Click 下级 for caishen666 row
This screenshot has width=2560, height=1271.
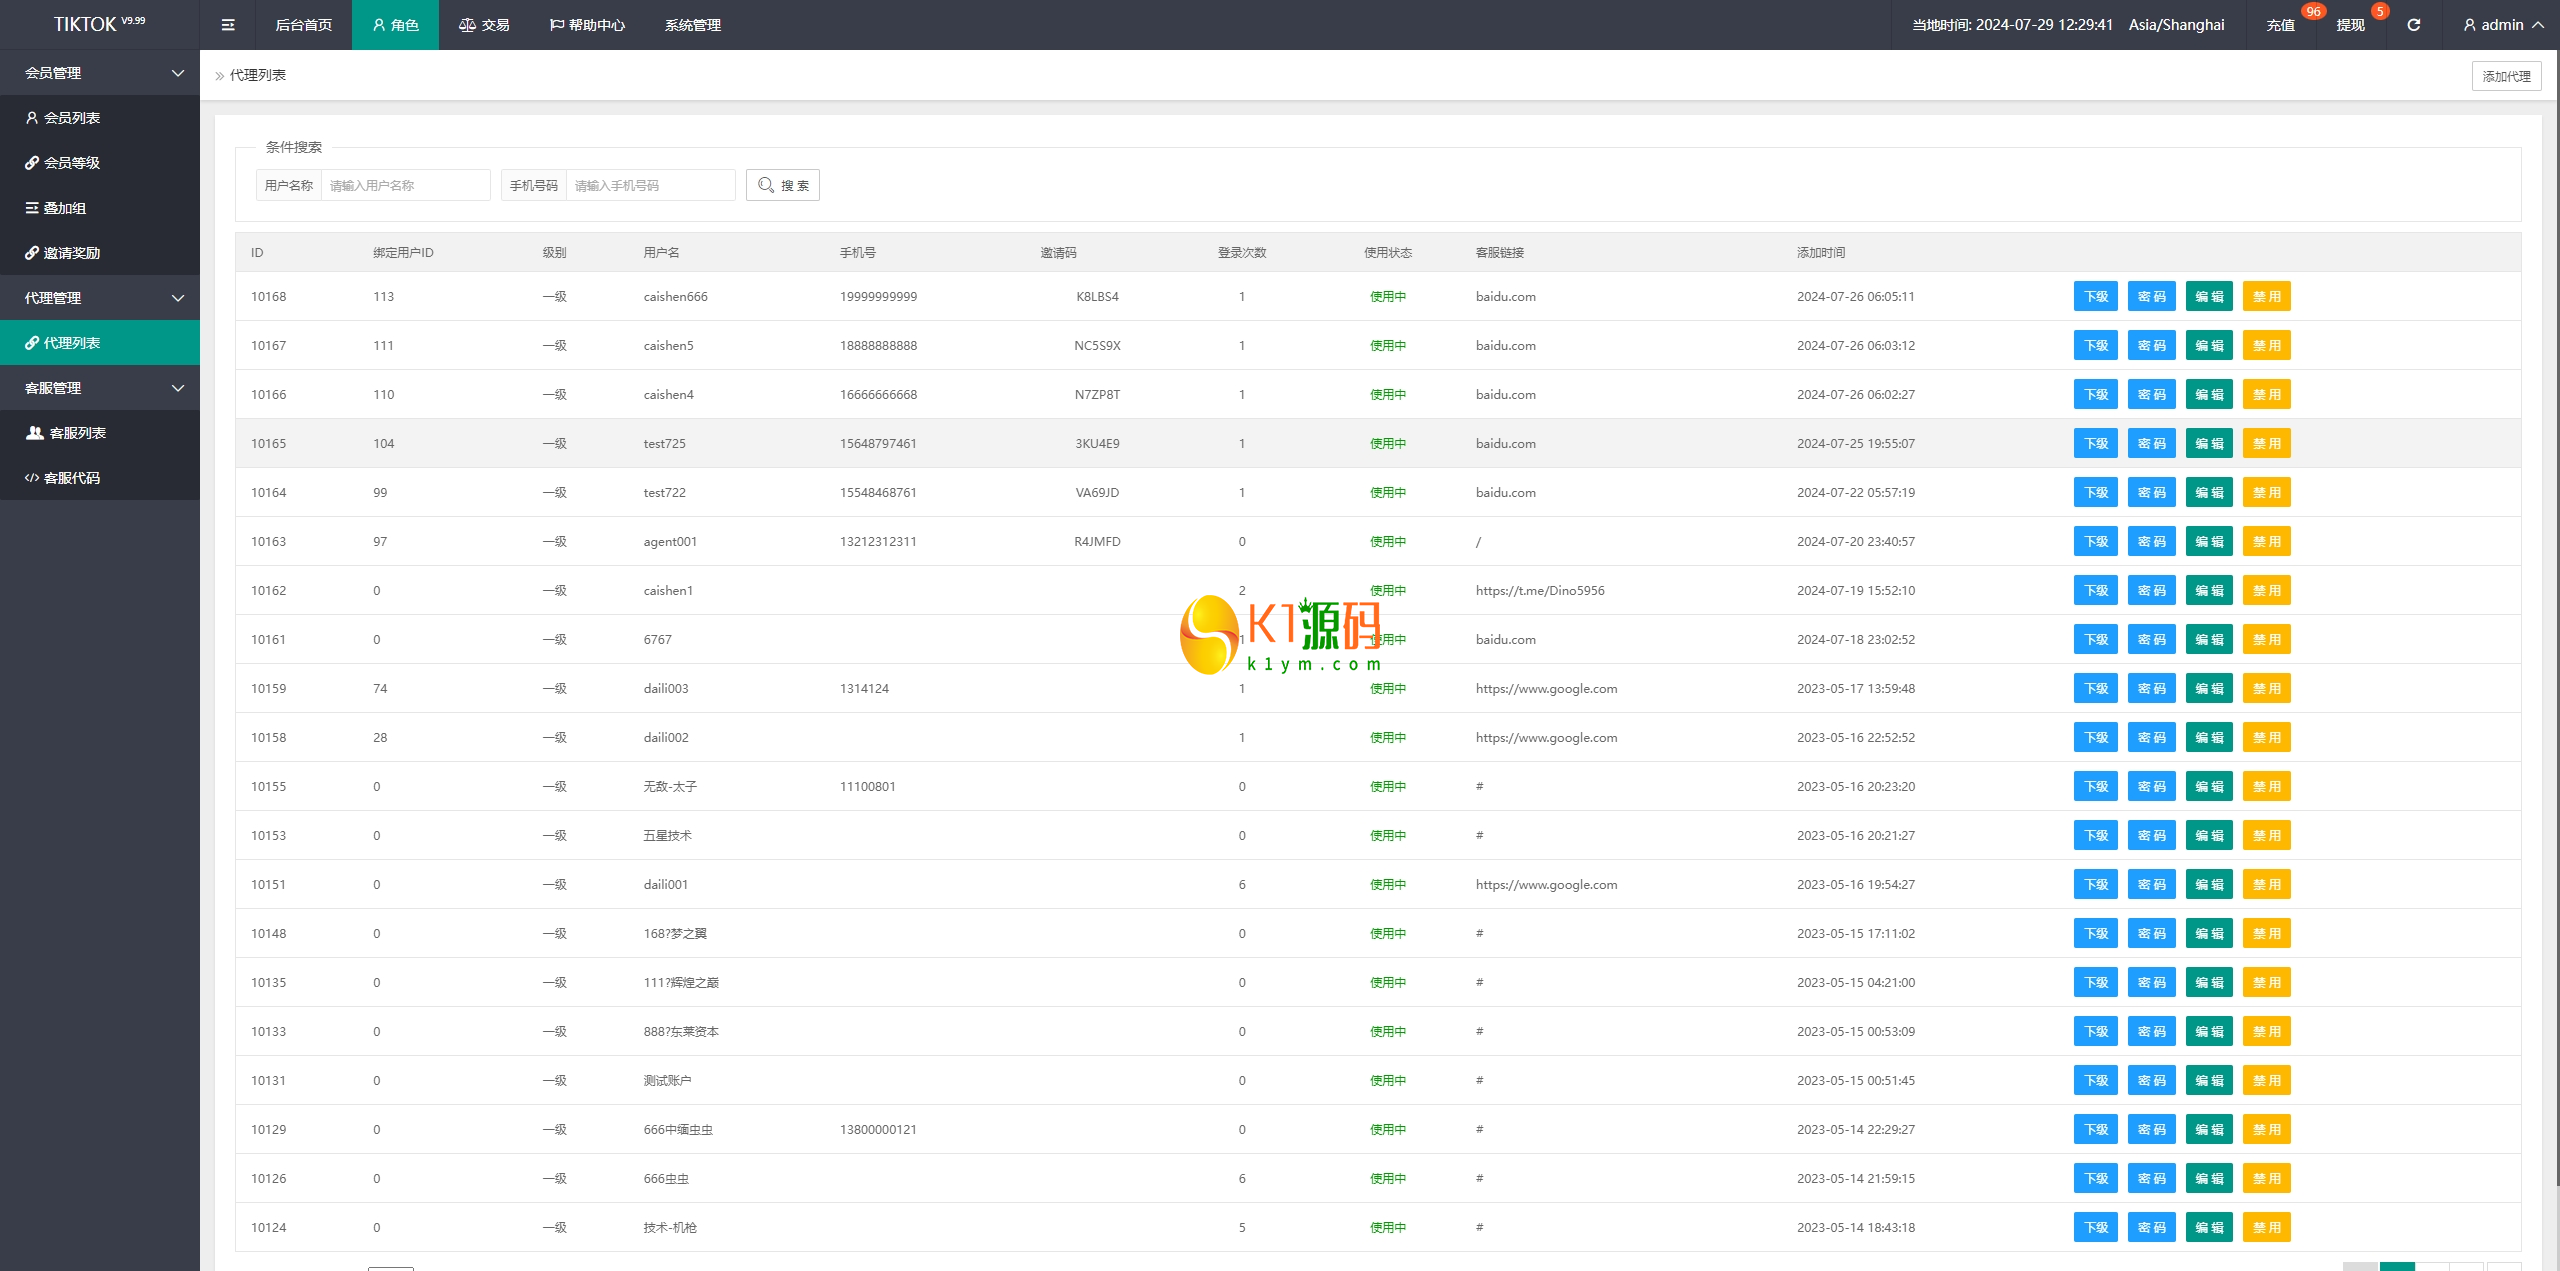click(2096, 297)
